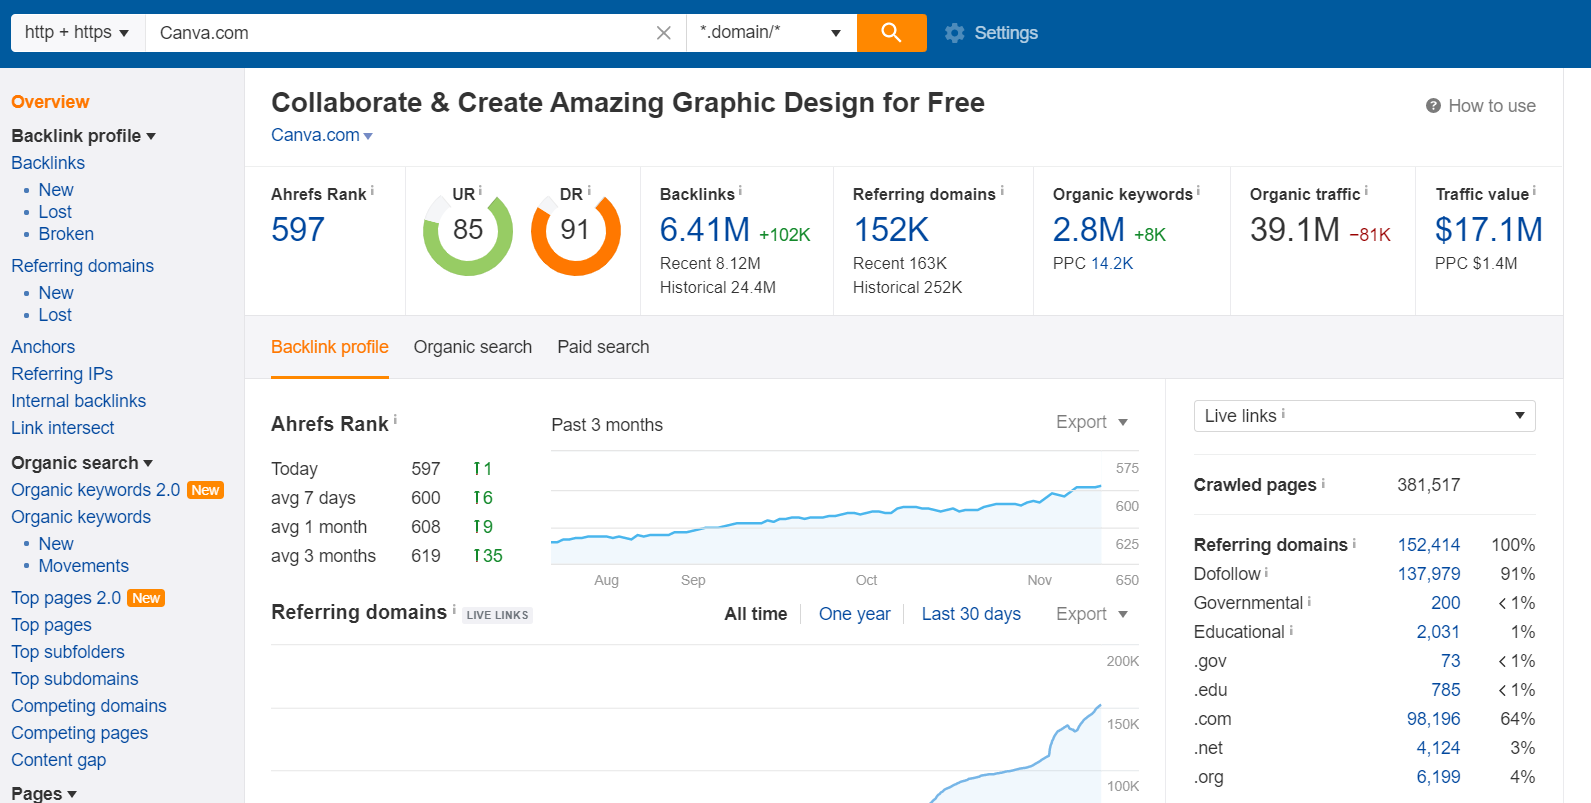
Task: Clear the Canva.com search field with X
Action: click(663, 33)
